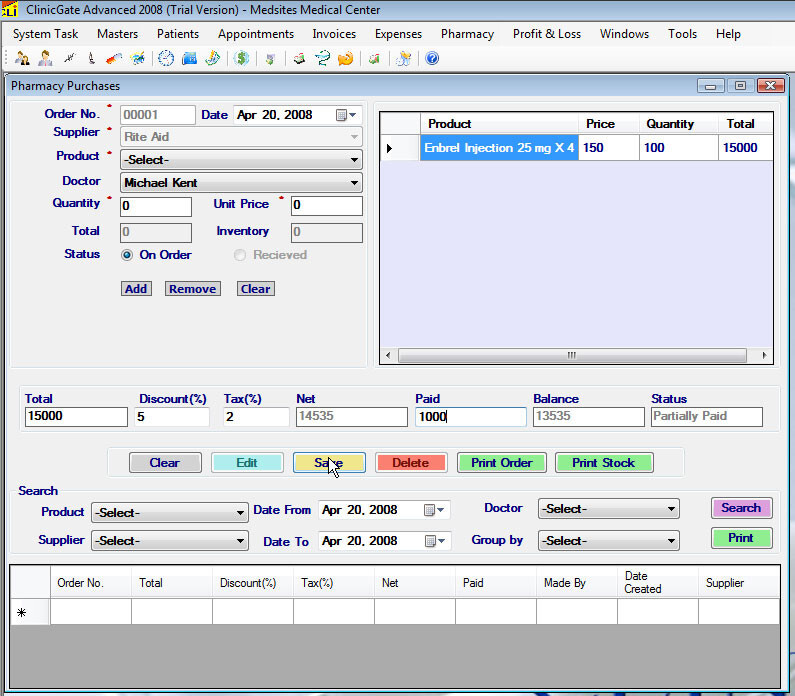Open the calendar picker for order Date
Image resolution: width=795 pixels, height=696 pixels.
click(x=347, y=115)
